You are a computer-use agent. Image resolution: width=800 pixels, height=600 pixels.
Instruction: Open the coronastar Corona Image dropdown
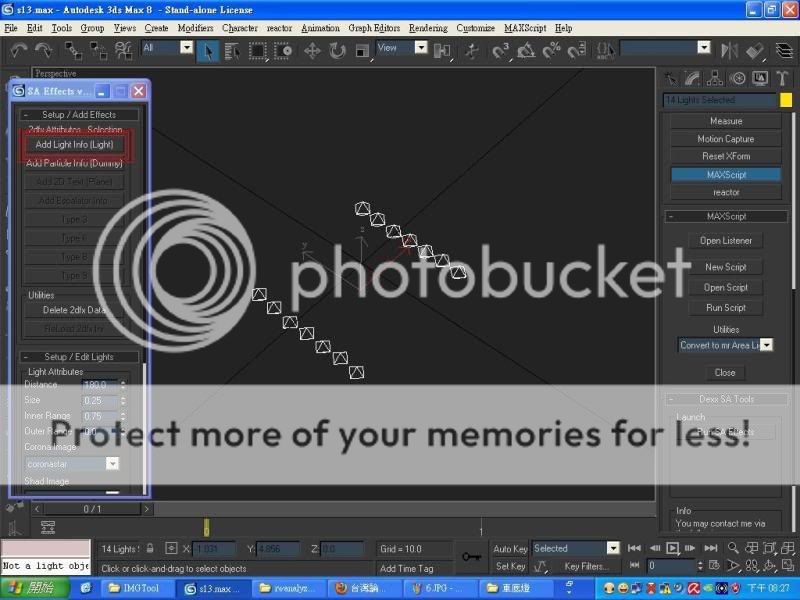pyautogui.click(x=112, y=464)
